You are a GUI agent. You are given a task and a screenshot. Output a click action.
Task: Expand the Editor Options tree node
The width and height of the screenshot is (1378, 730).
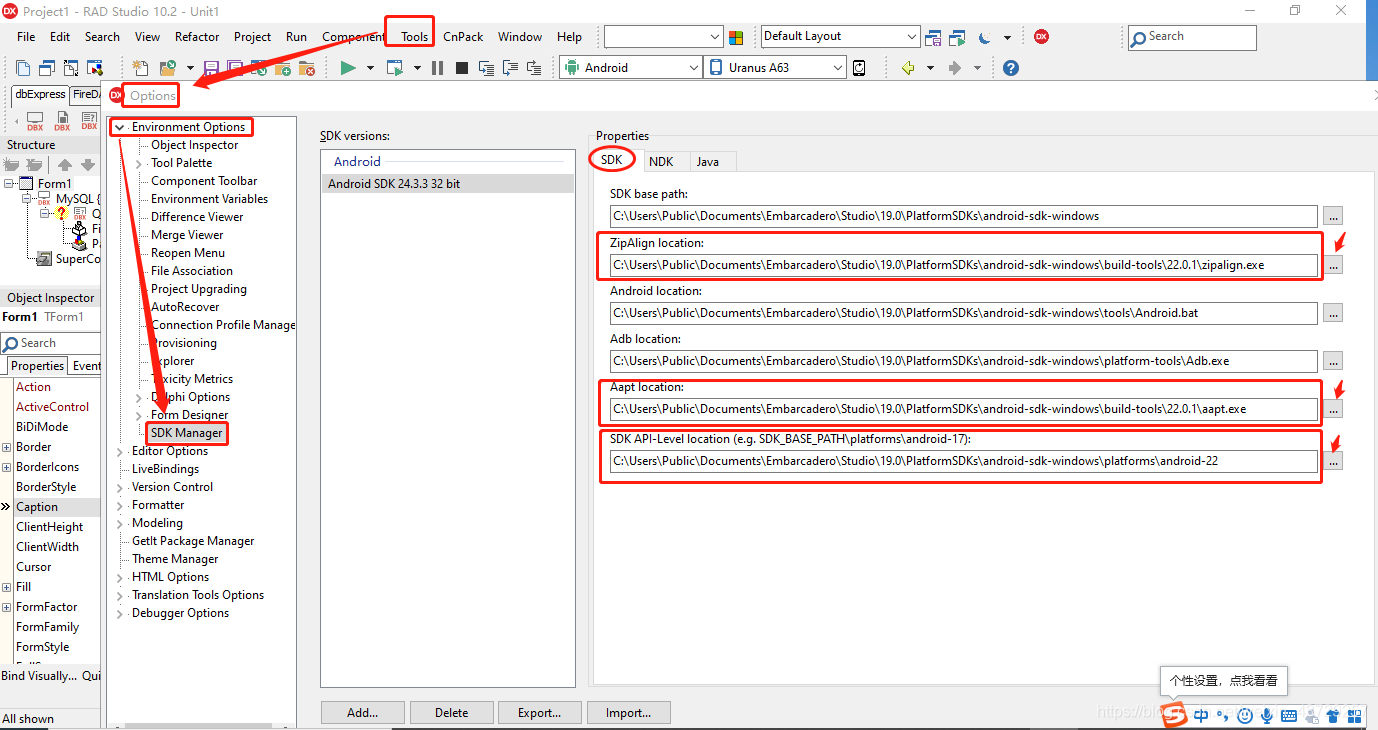(120, 451)
